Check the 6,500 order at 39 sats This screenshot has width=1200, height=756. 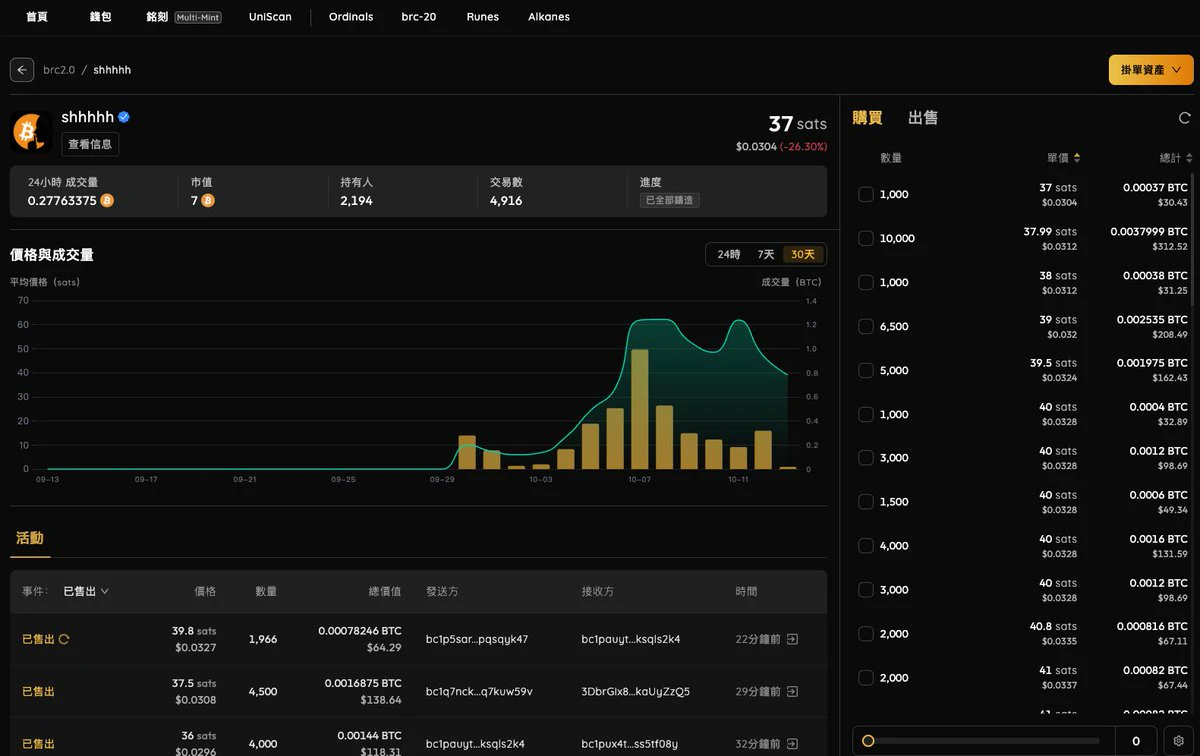[866, 326]
